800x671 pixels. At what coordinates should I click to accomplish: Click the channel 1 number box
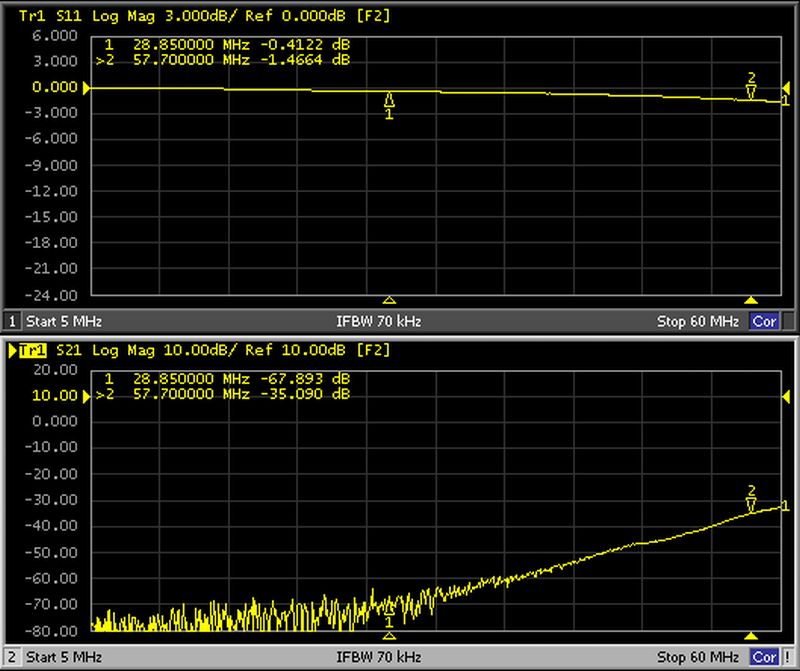click(x=13, y=321)
